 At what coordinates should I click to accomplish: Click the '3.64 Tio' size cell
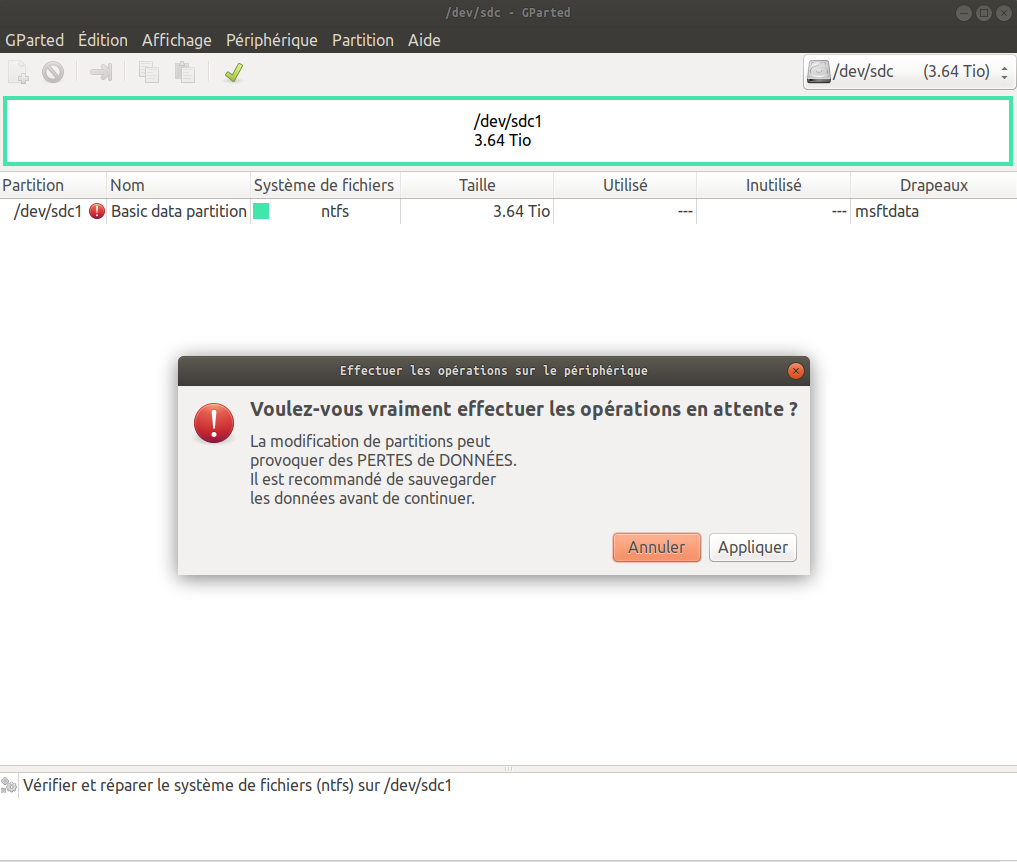tap(521, 211)
